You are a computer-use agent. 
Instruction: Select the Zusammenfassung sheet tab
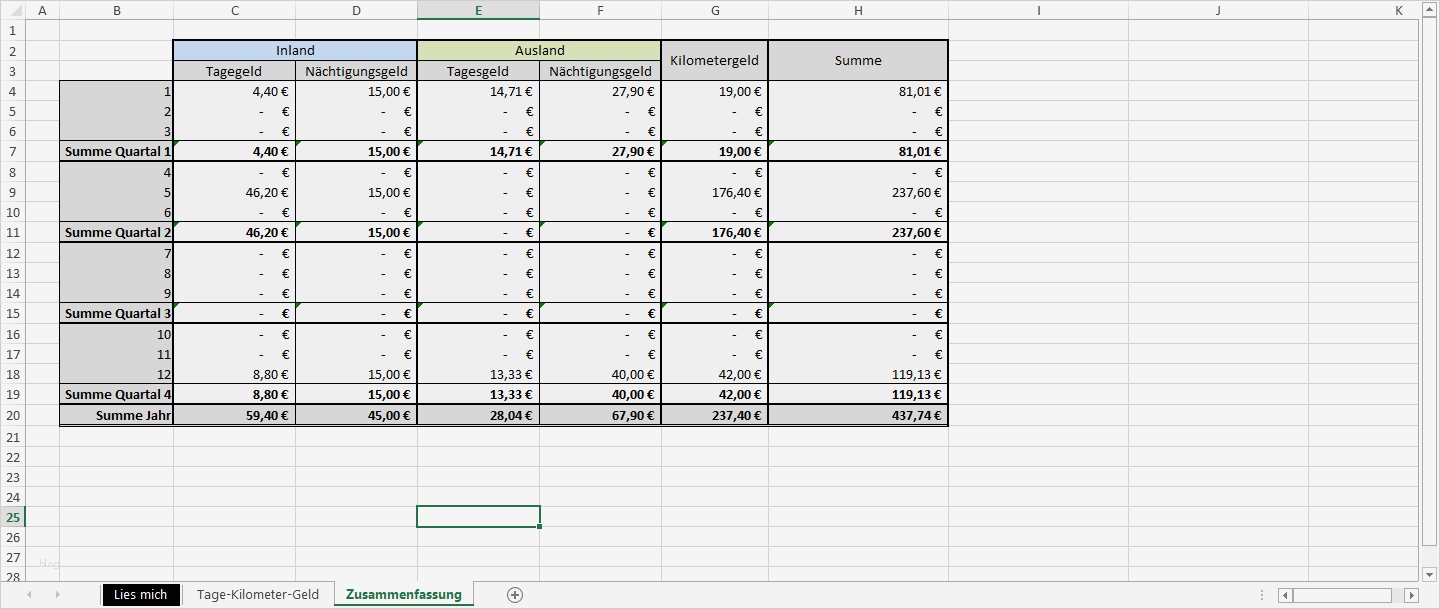click(x=403, y=594)
